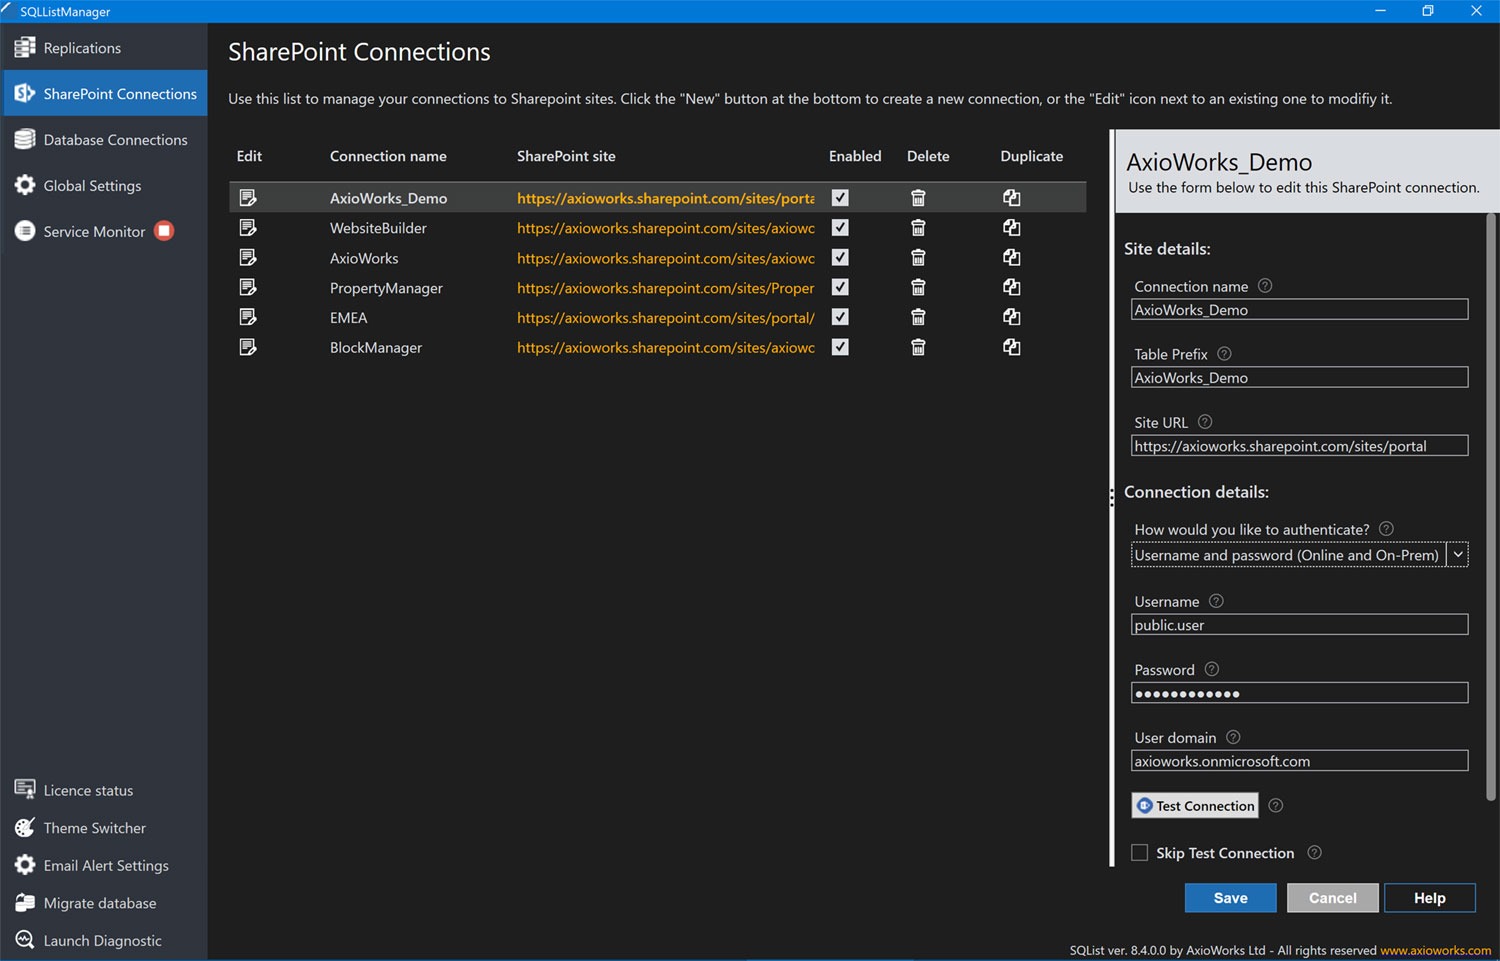This screenshot has width=1500, height=961.
Task: Click the Test Connection button
Action: 1195,805
